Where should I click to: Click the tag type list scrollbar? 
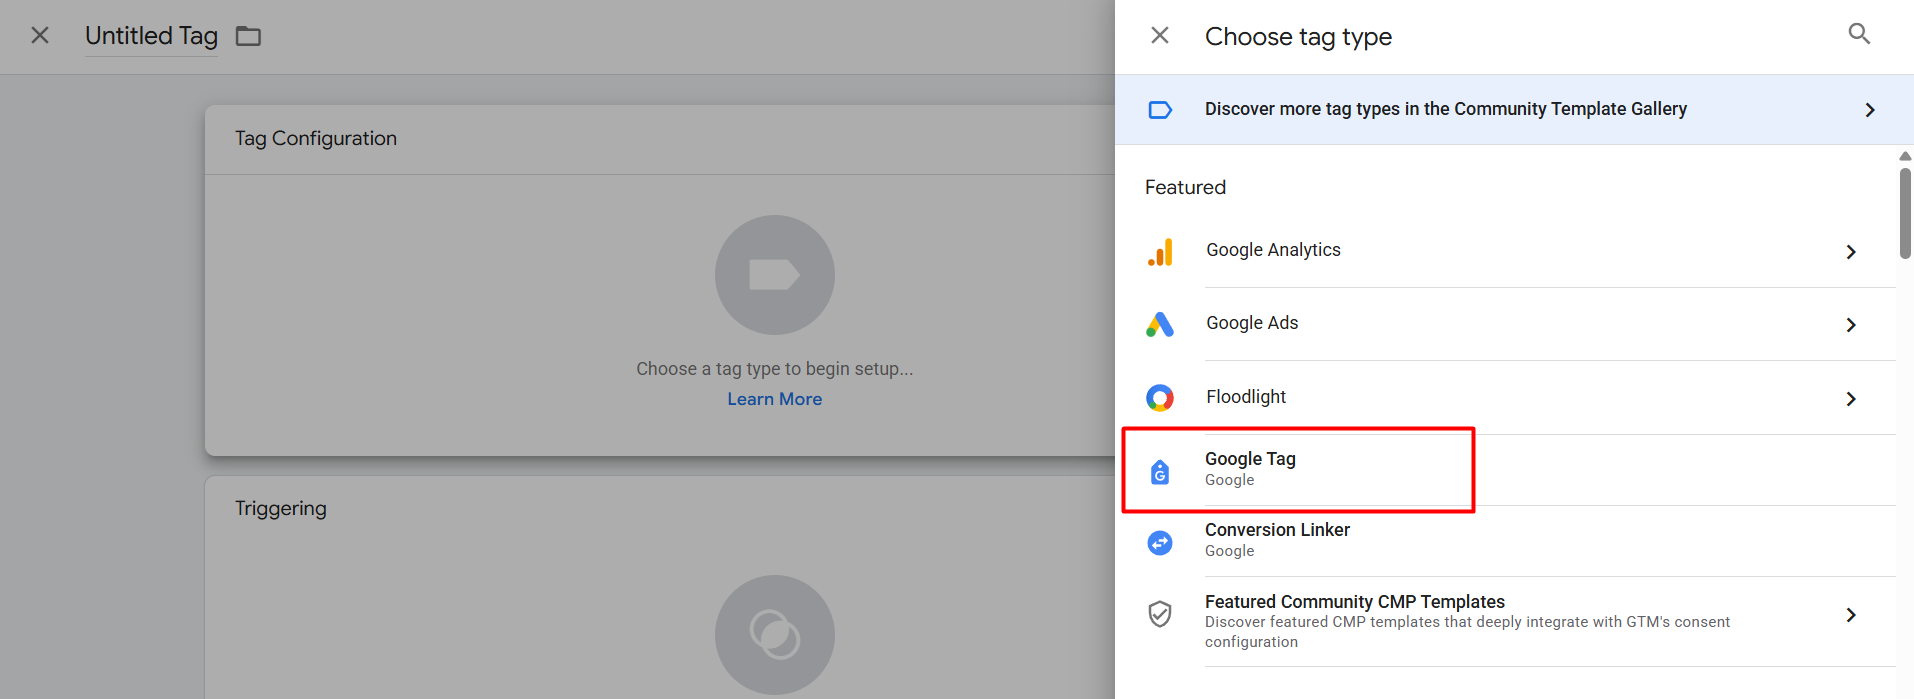point(1905,213)
